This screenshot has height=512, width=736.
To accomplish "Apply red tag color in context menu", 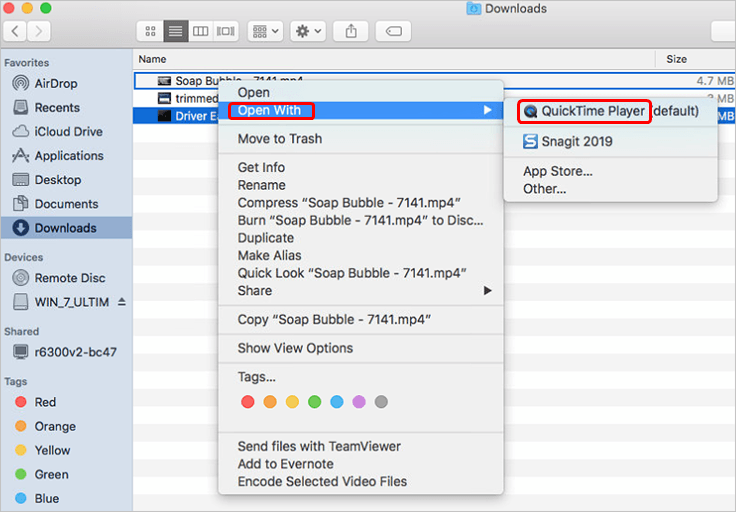I will tap(247, 402).
